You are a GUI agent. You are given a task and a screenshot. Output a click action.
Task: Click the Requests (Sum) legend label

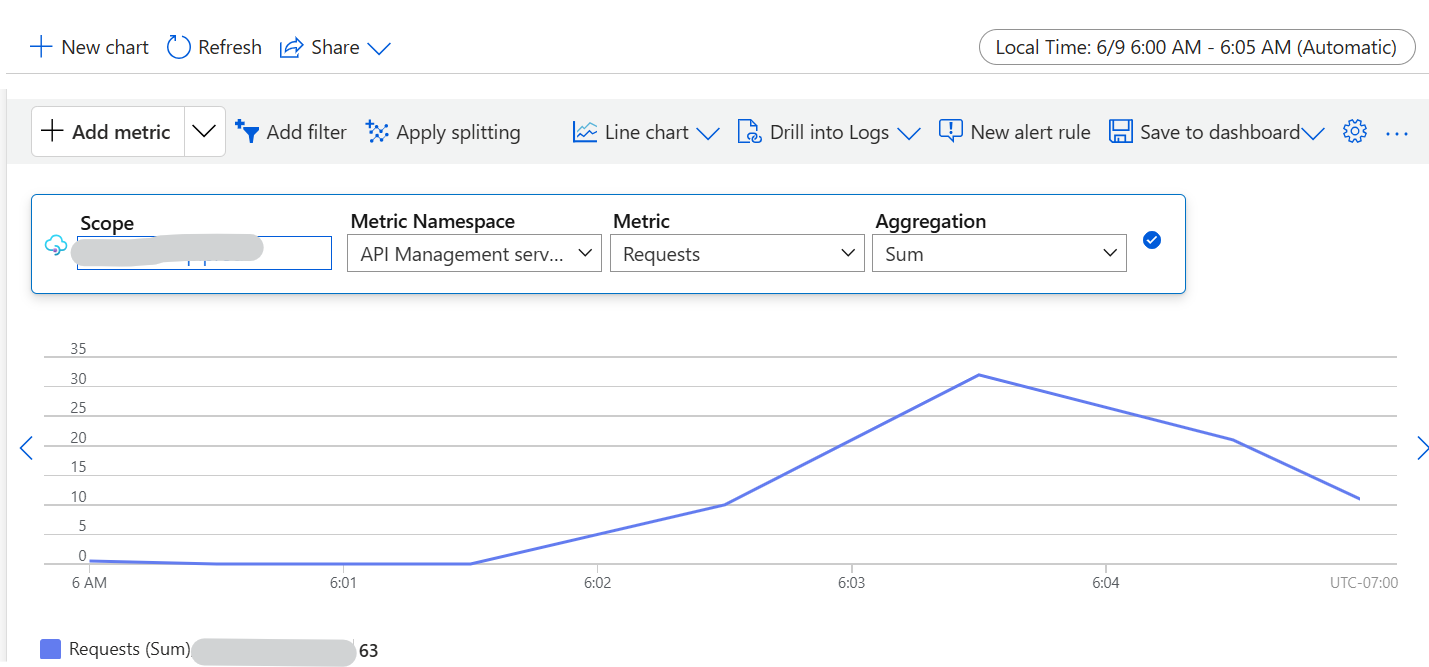(x=129, y=649)
